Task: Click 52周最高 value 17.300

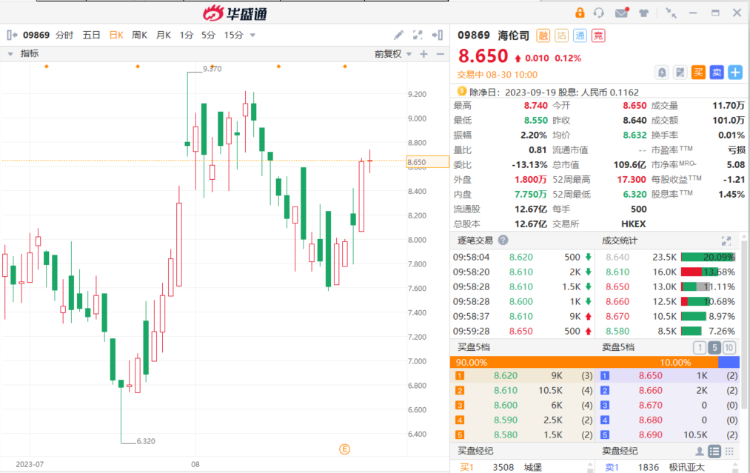Action: (631, 179)
